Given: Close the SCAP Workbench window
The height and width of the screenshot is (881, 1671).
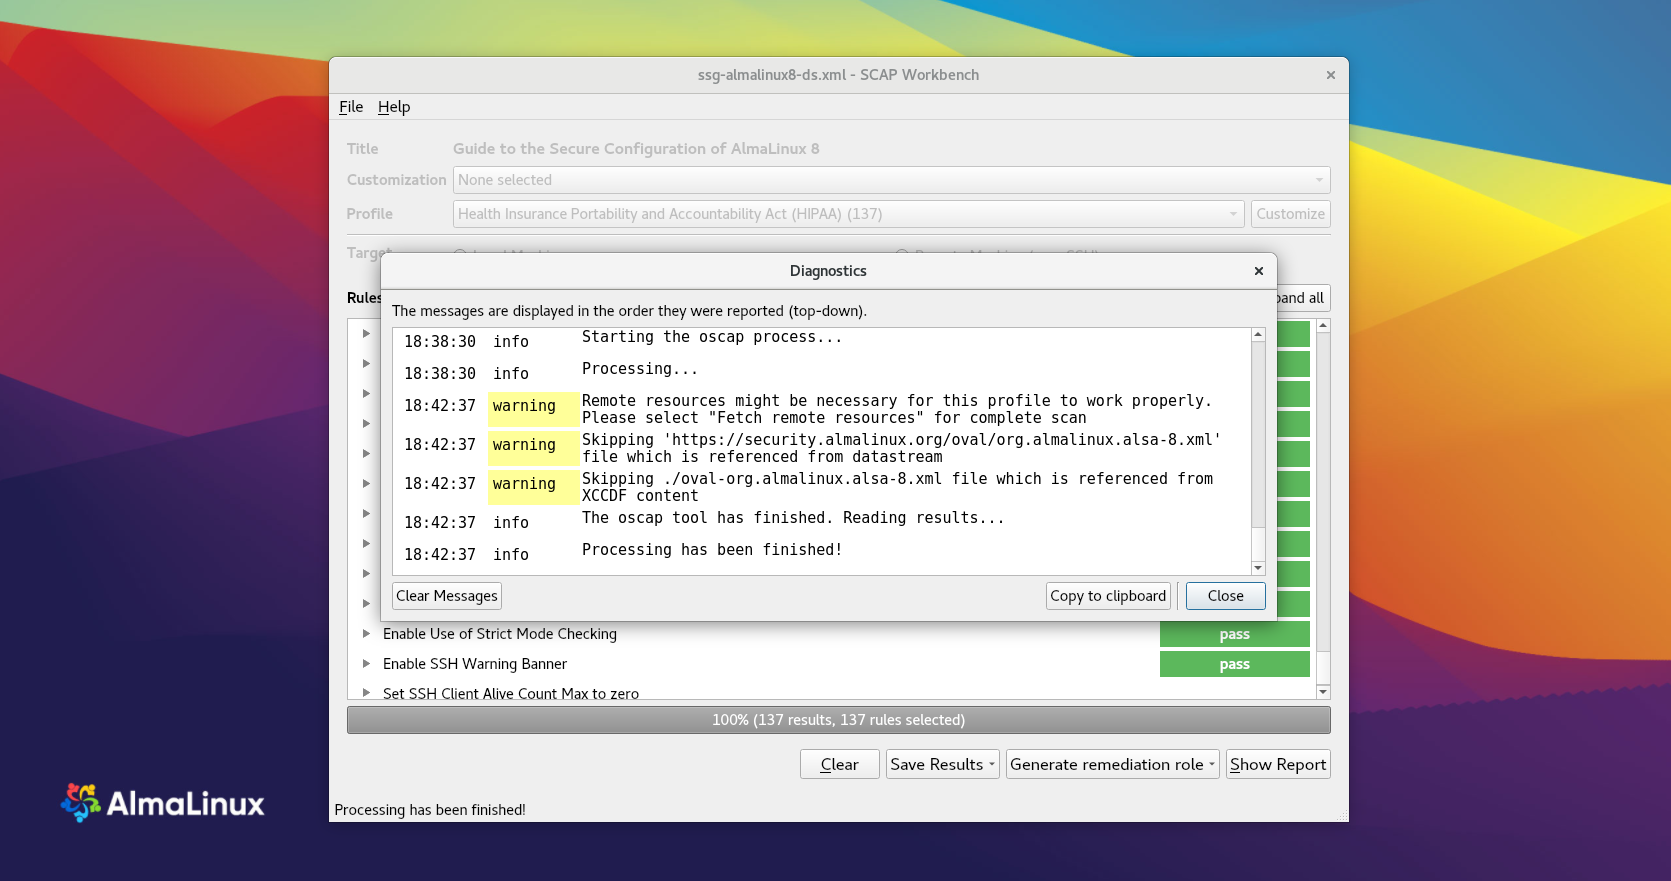Looking at the screenshot, I should pyautogui.click(x=1330, y=75).
